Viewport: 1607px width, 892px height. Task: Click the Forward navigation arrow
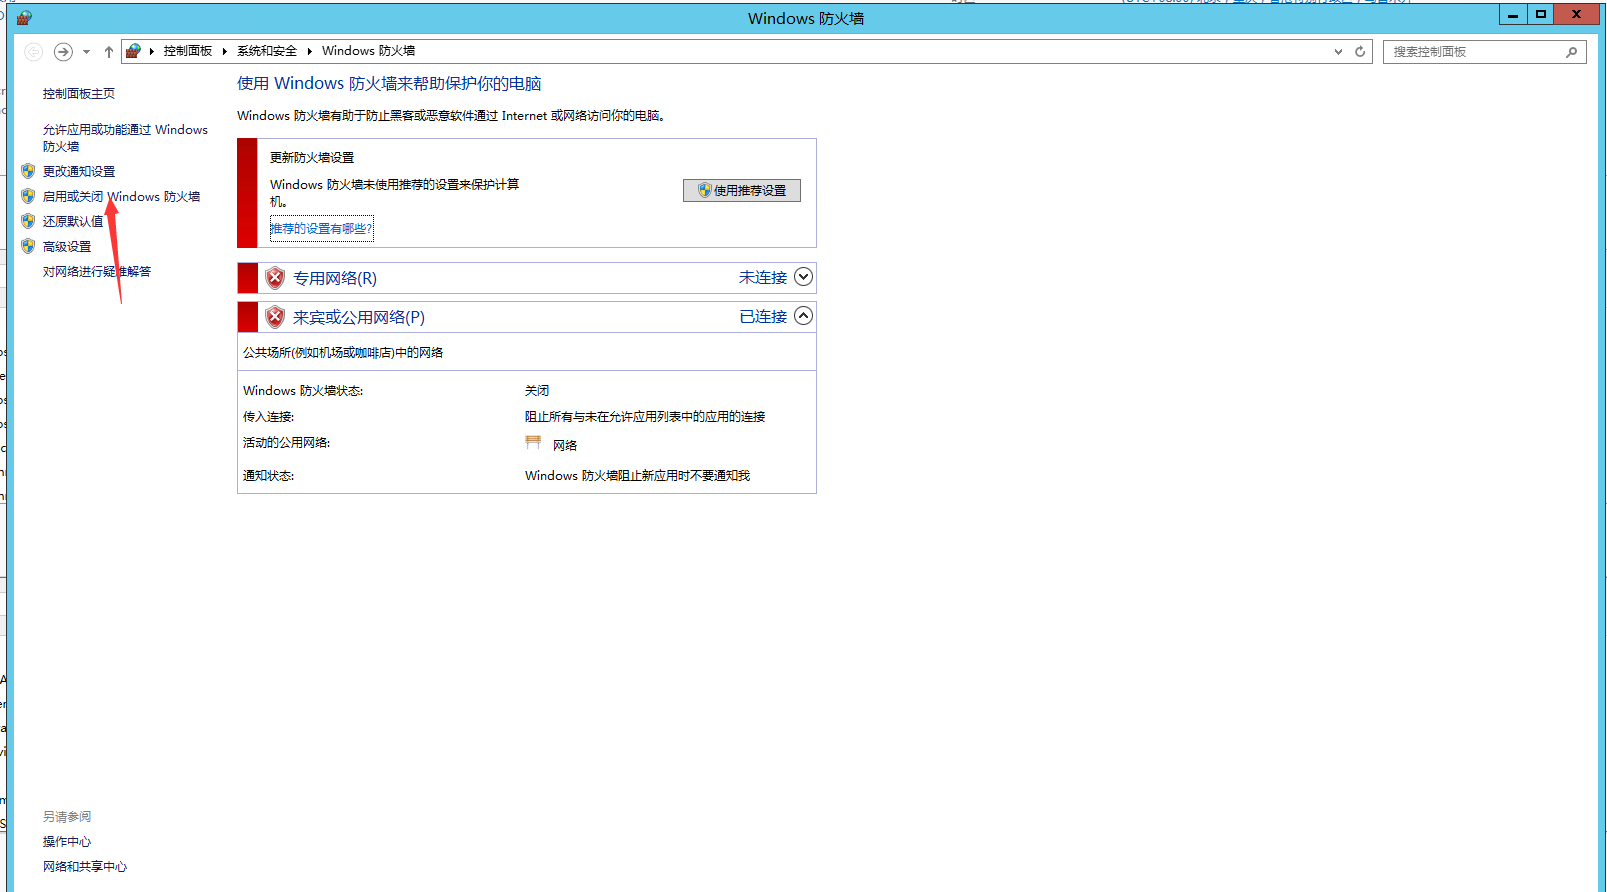click(63, 52)
